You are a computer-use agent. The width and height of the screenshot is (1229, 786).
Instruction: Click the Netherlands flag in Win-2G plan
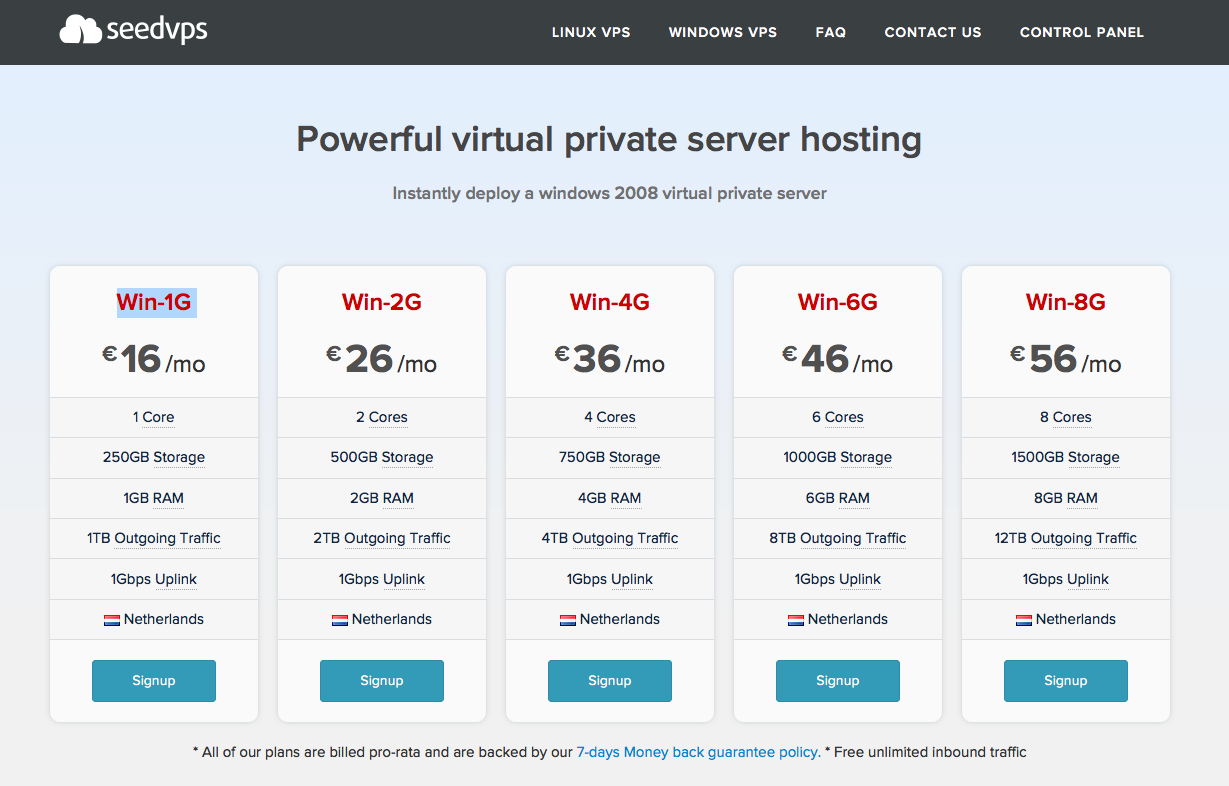(x=340, y=620)
